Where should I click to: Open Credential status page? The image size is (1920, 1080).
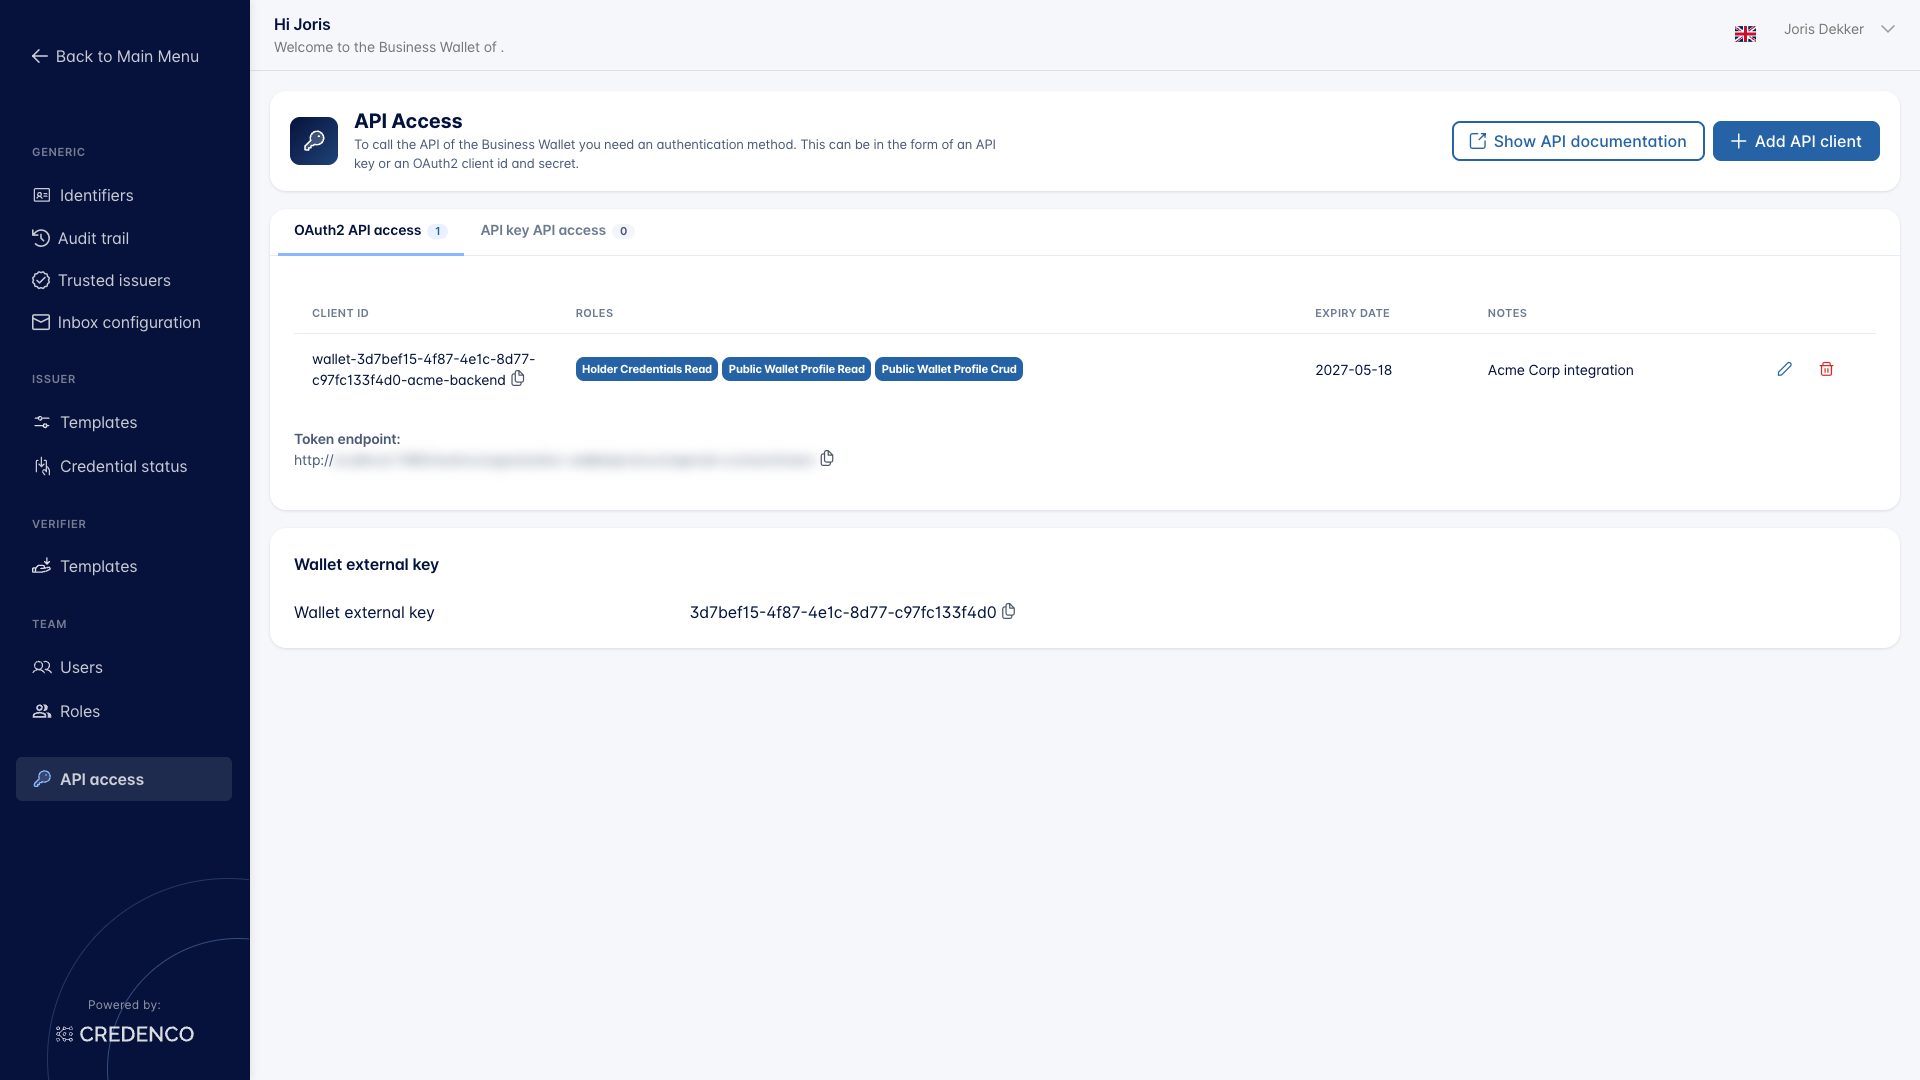(x=124, y=466)
